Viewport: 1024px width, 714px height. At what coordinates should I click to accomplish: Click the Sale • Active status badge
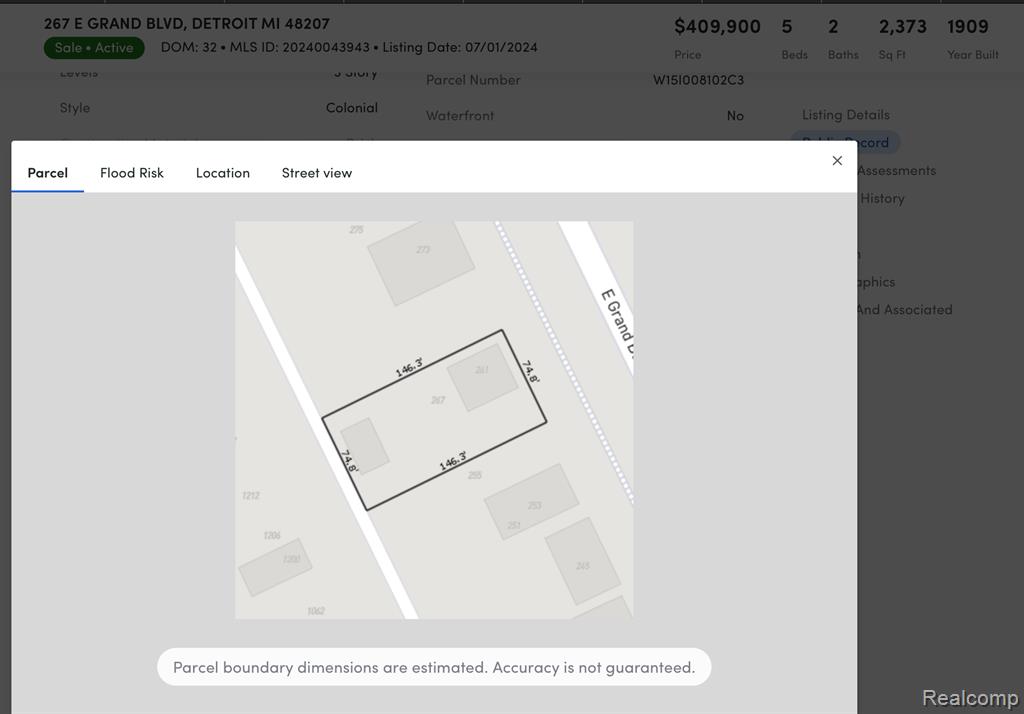click(x=94, y=48)
